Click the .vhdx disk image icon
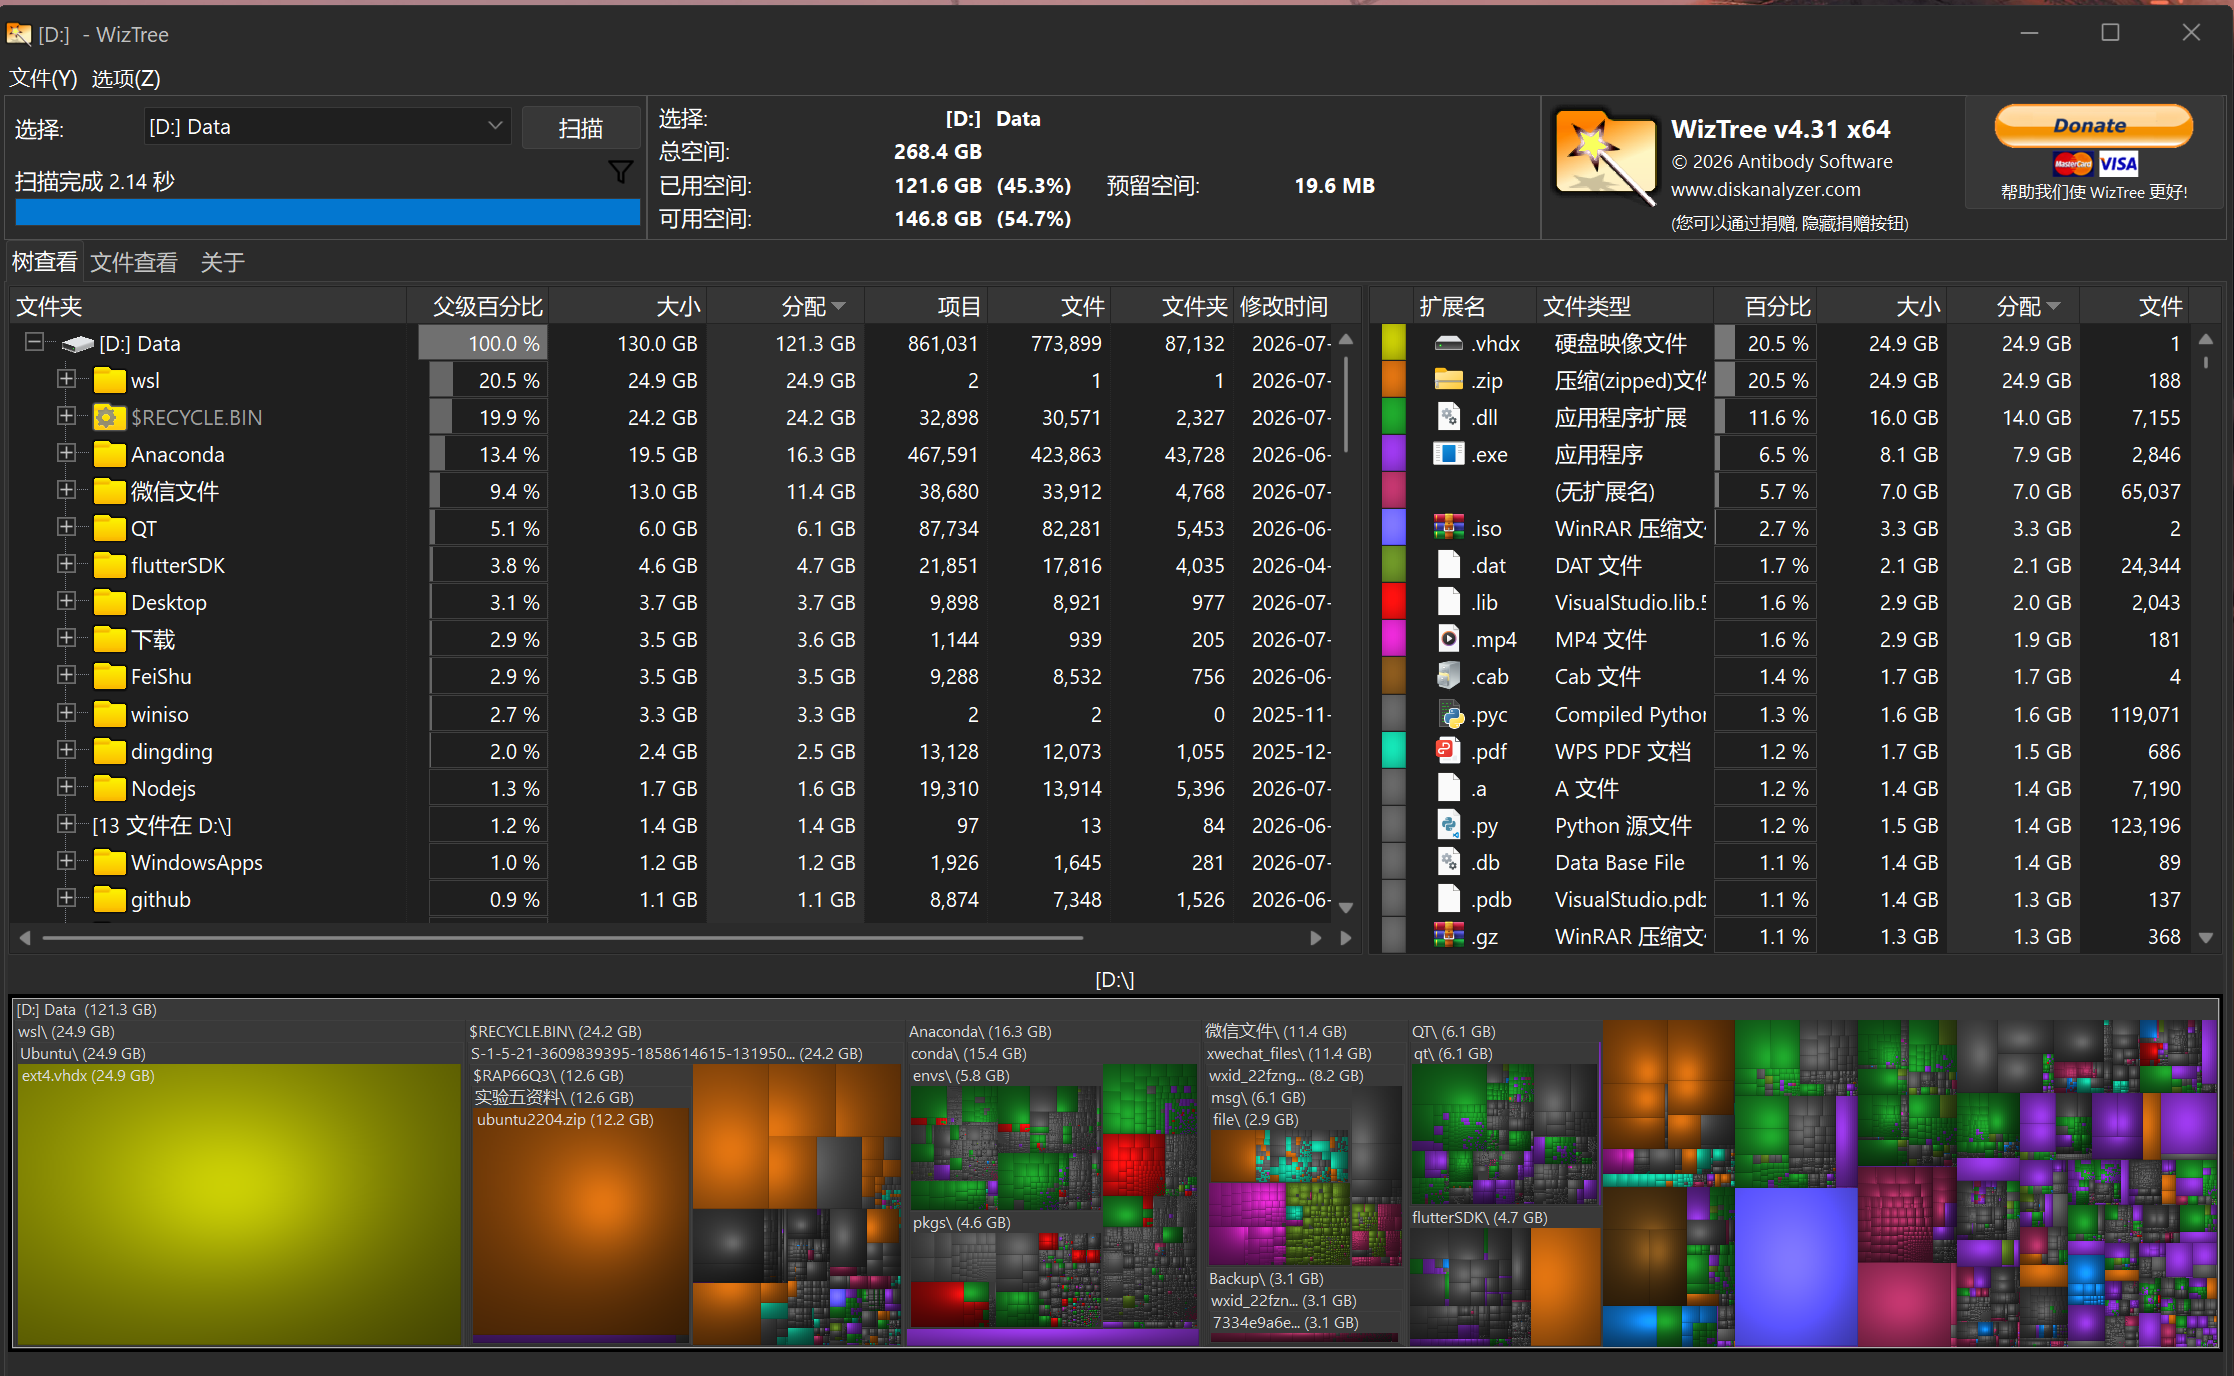The height and width of the screenshot is (1376, 2234). click(x=1448, y=343)
